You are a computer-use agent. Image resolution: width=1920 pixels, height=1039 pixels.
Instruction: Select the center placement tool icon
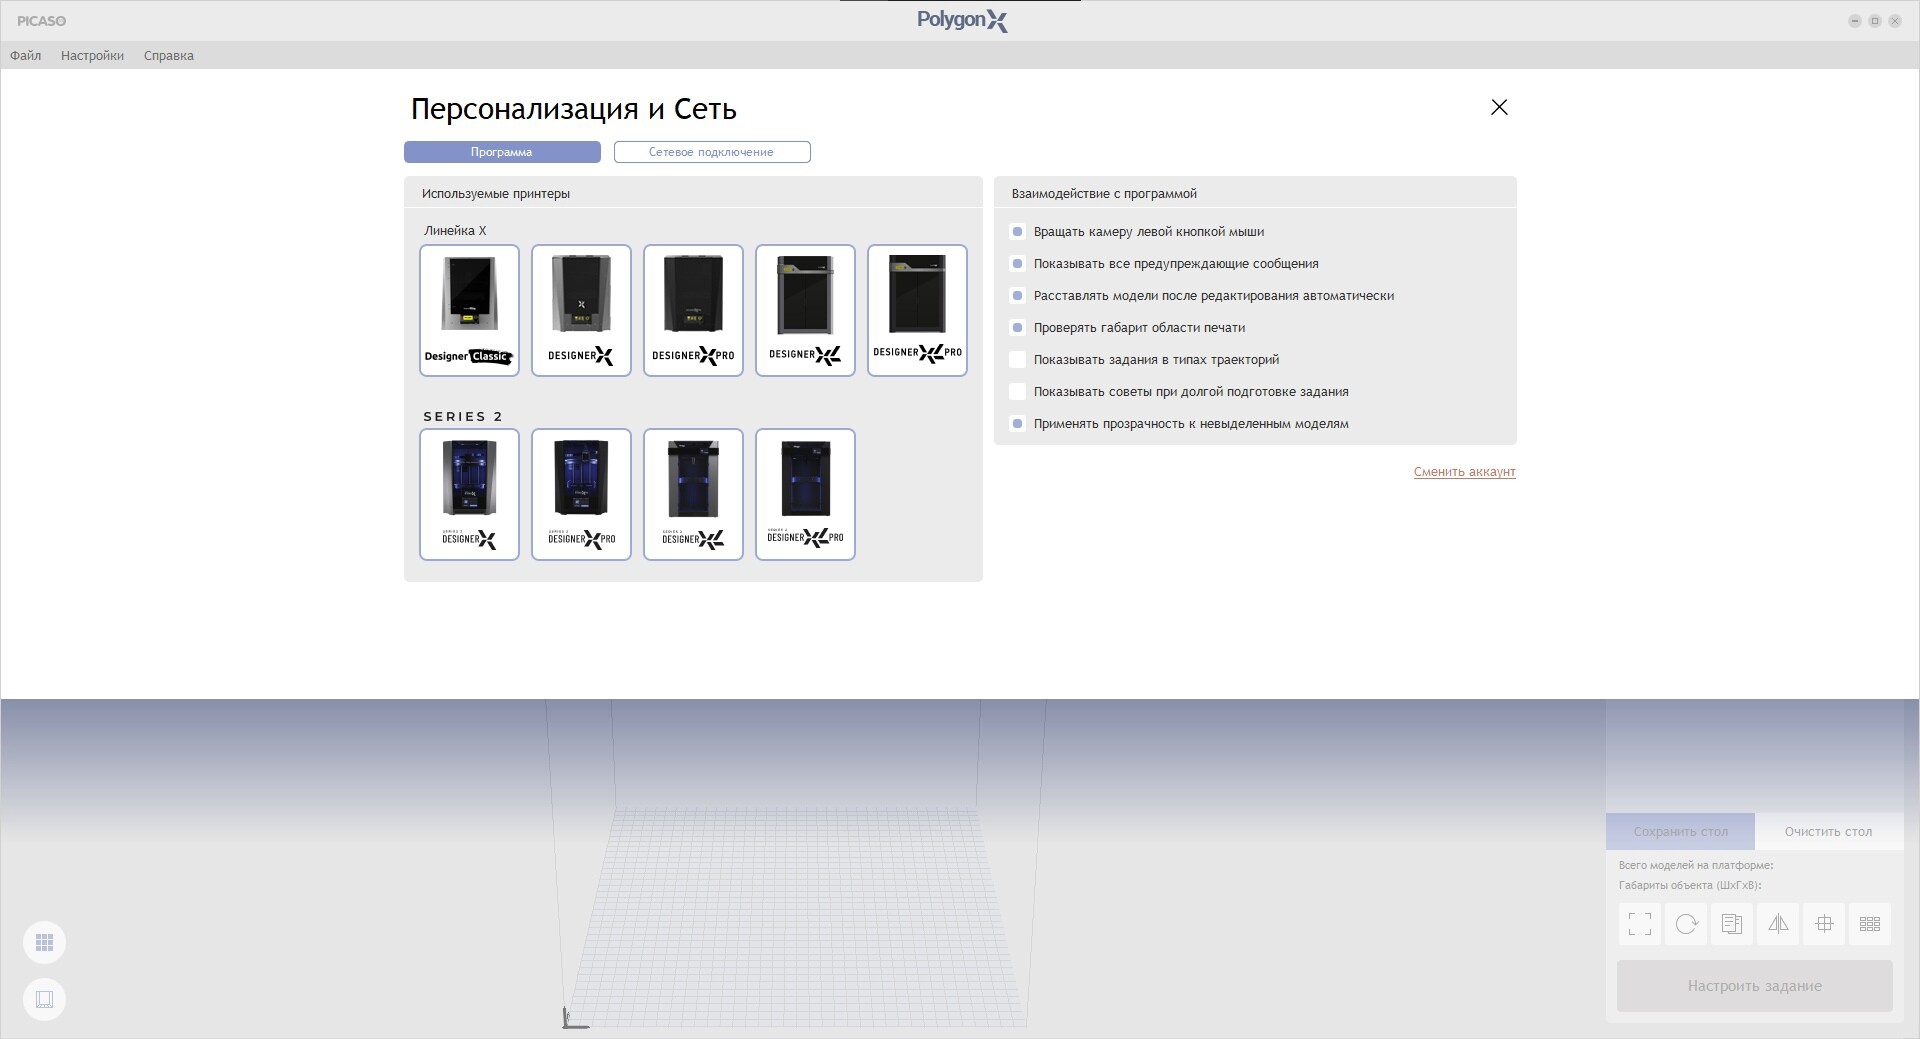pos(1824,924)
